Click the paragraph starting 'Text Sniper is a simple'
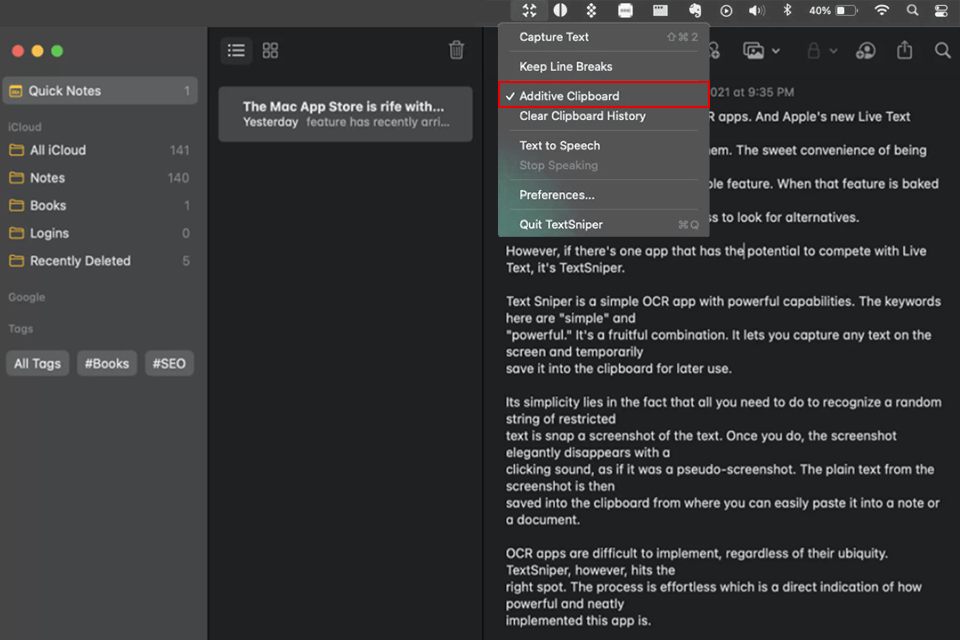The width and height of the screenshot is (960, 640). point(723,335)
